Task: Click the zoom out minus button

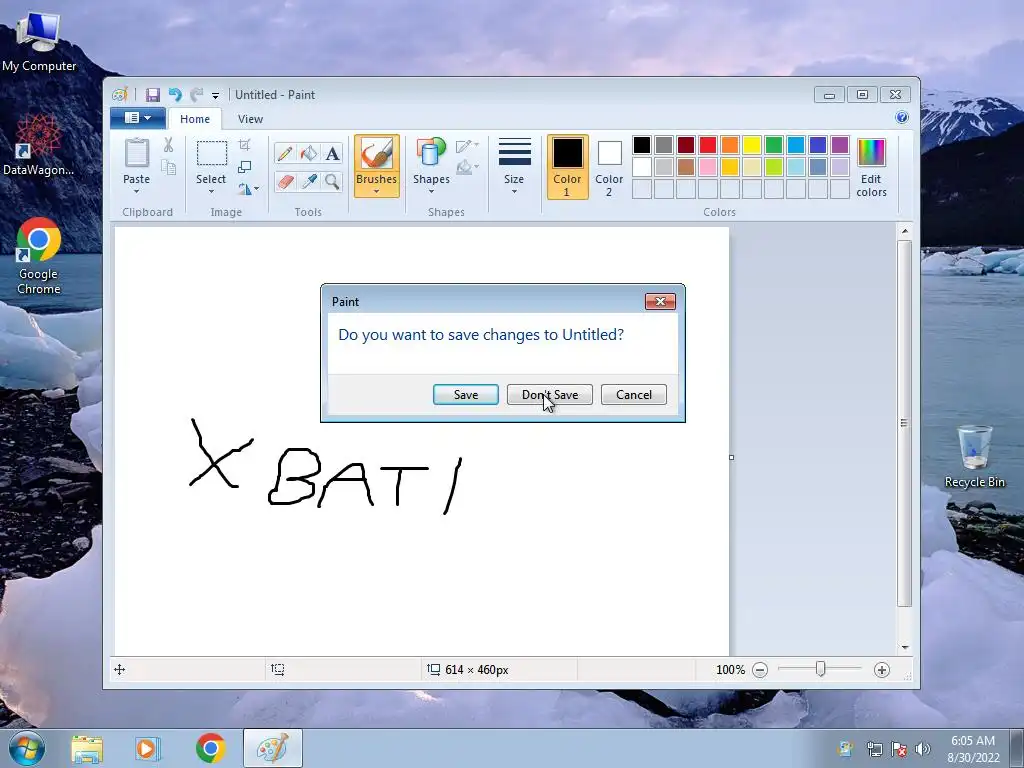Action: click(x=760, y=670)
